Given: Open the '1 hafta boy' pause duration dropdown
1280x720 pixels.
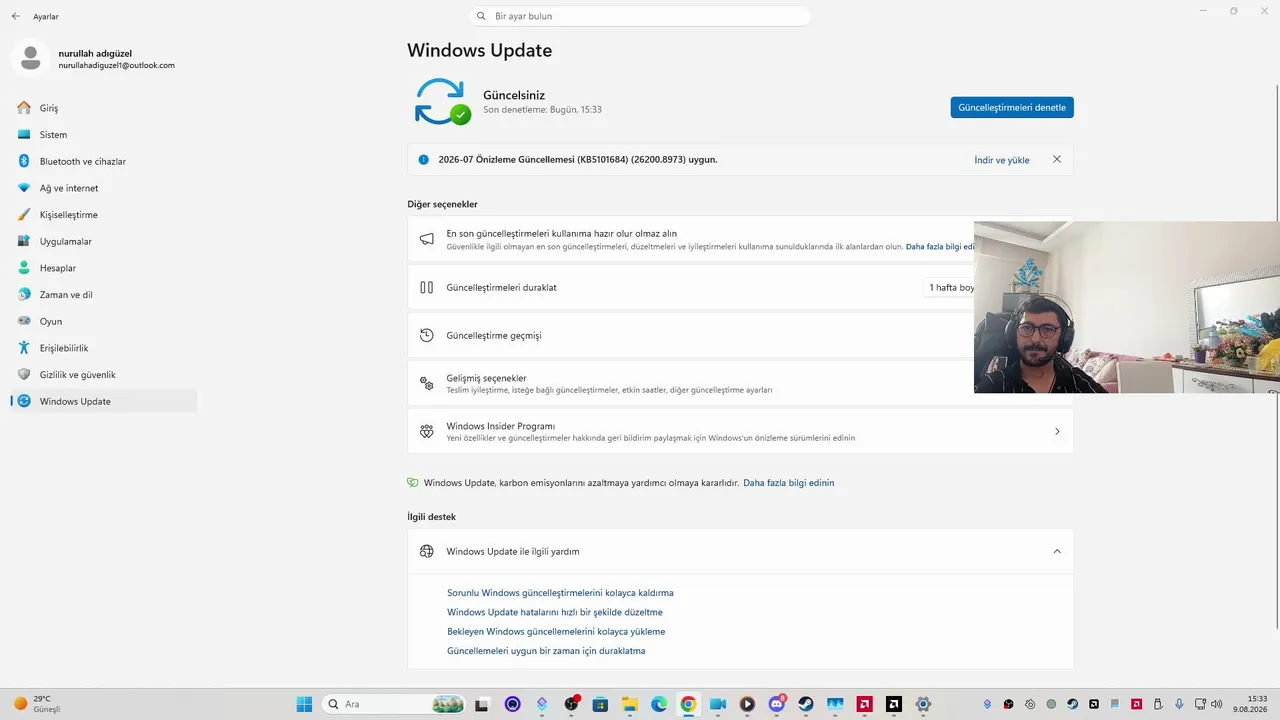Looking at the screenshot, I should [951, 287].
